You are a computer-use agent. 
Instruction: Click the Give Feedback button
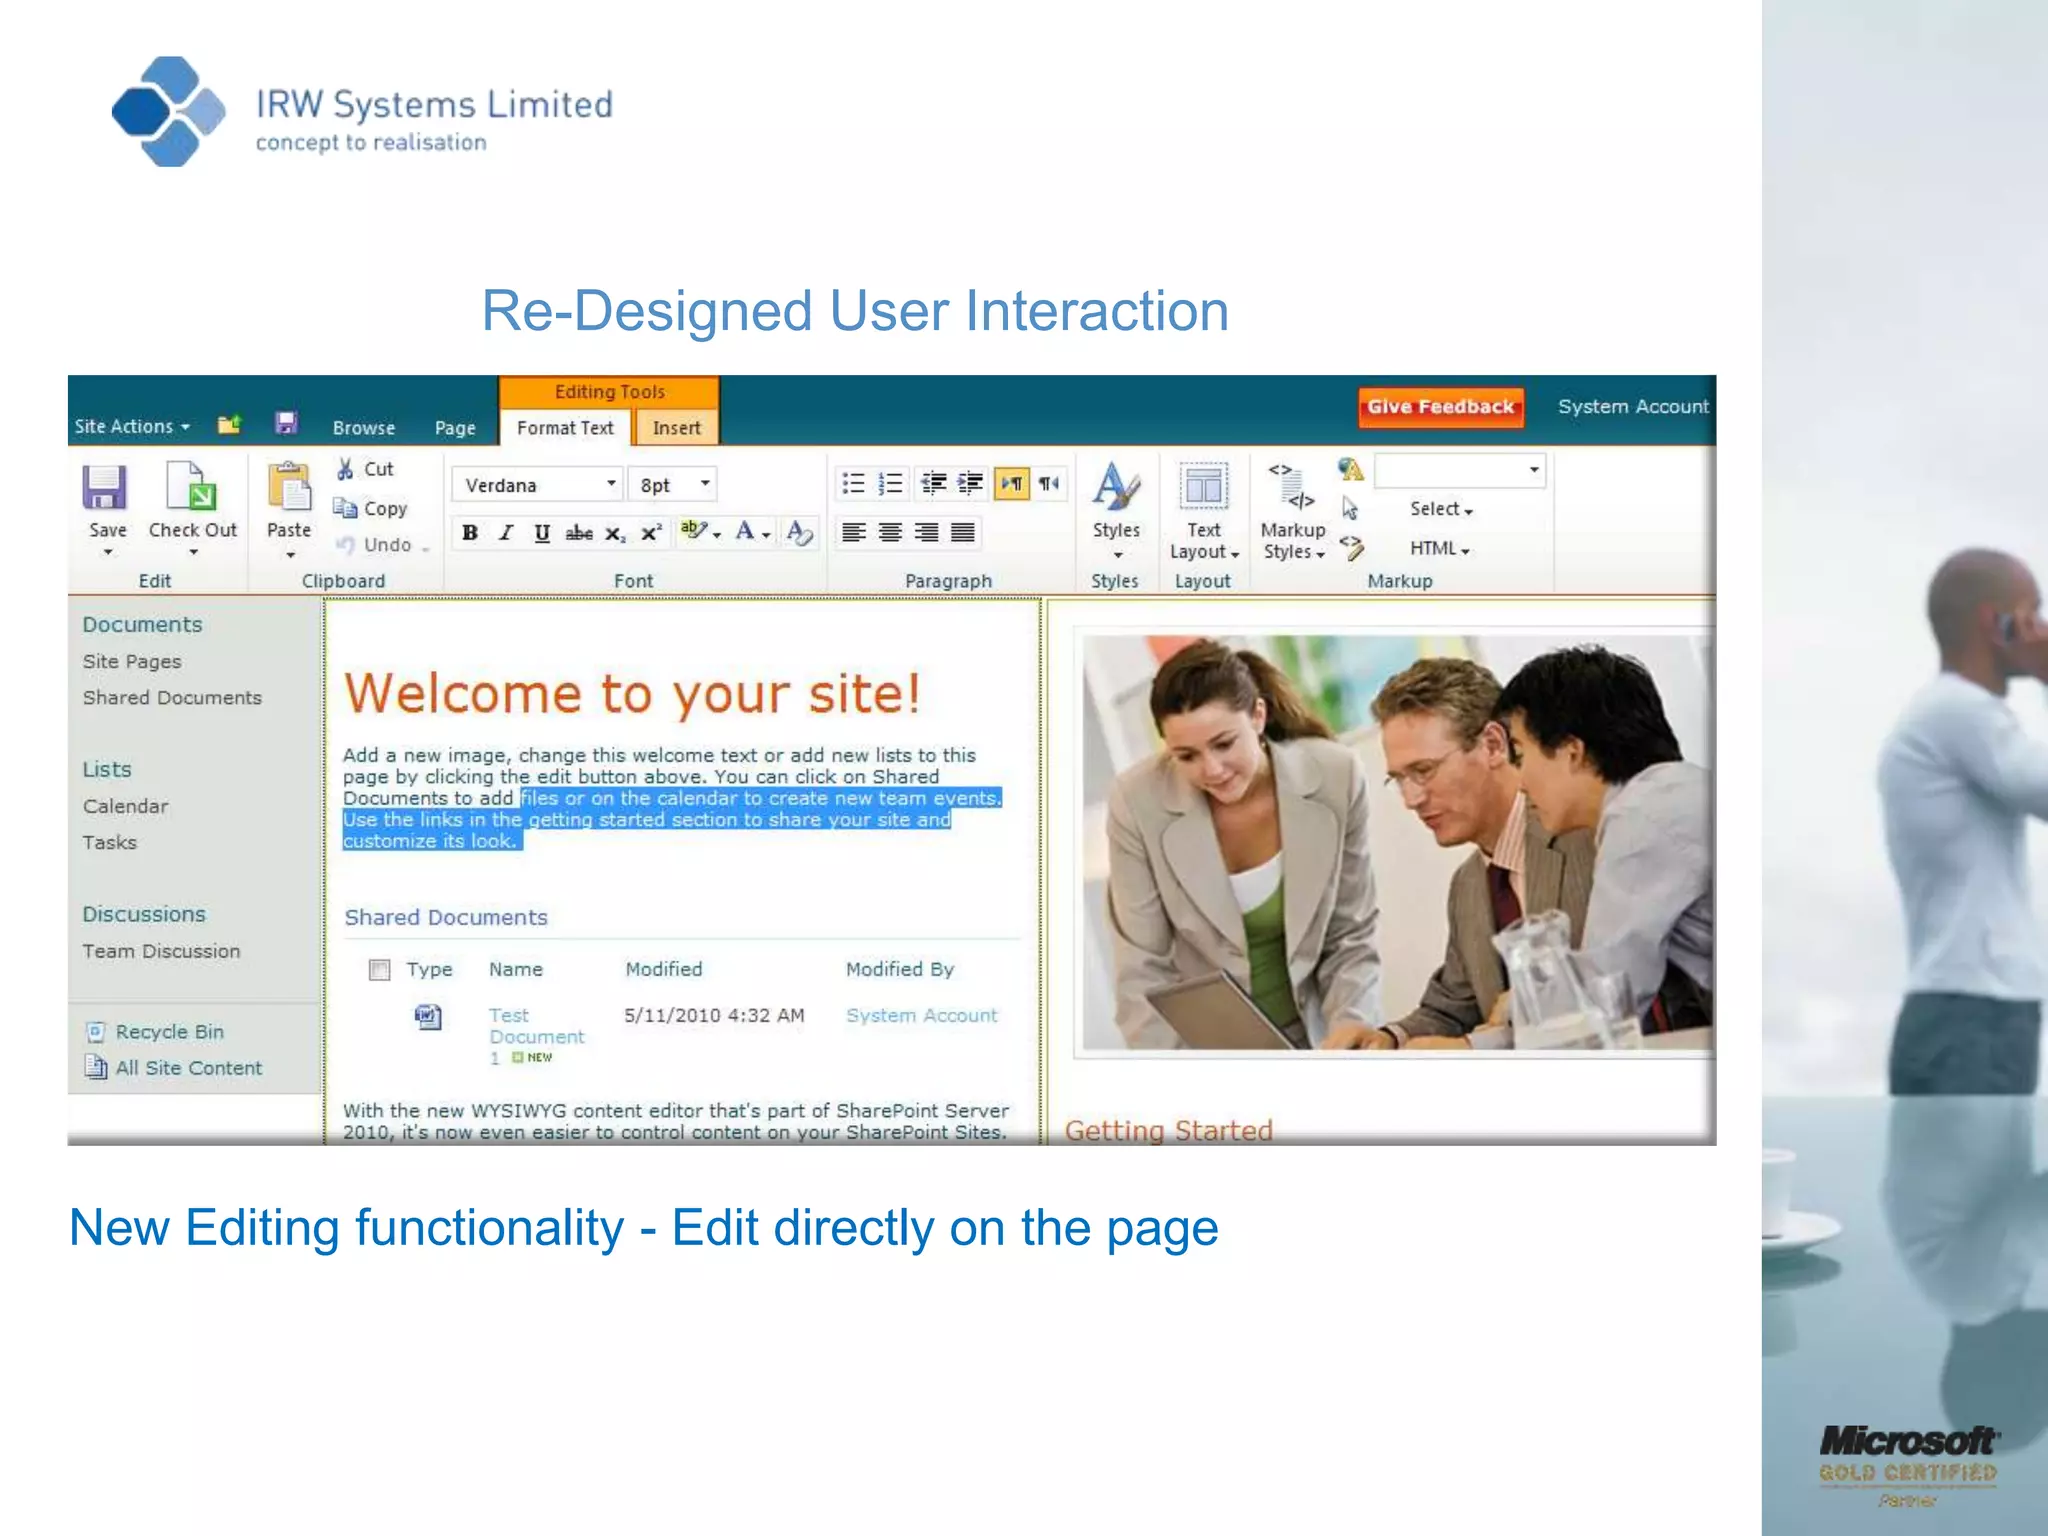[x=1440, y=407]
